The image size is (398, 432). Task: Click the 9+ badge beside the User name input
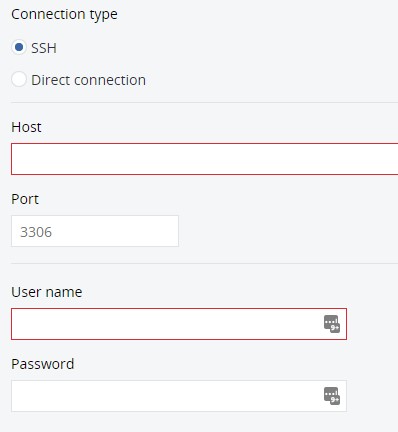(335, 328)
